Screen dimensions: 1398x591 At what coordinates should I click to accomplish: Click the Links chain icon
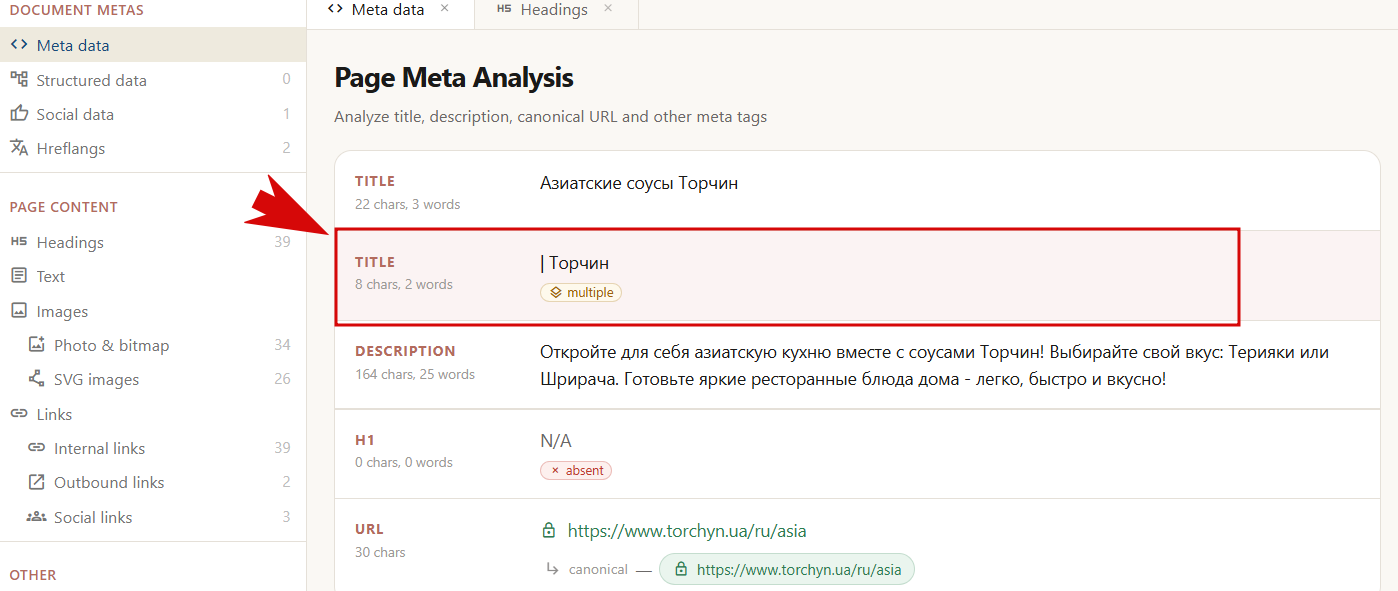click(x=19, y=414)
